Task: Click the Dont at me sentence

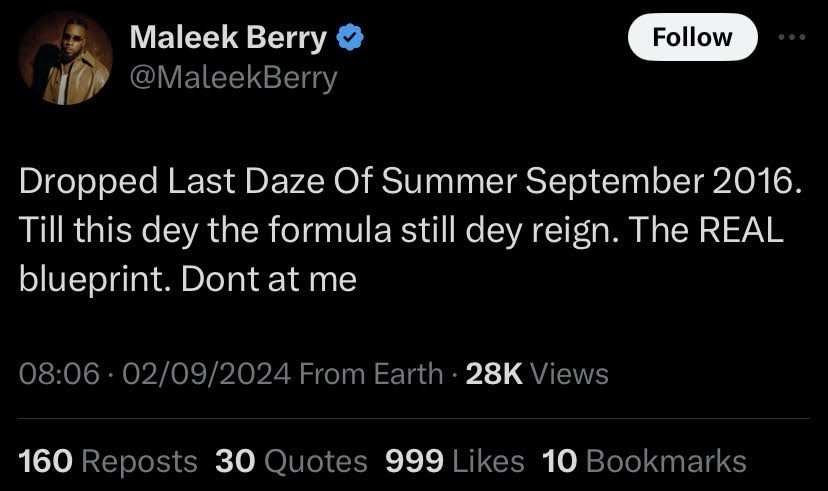Action: (x=270, y=278)
